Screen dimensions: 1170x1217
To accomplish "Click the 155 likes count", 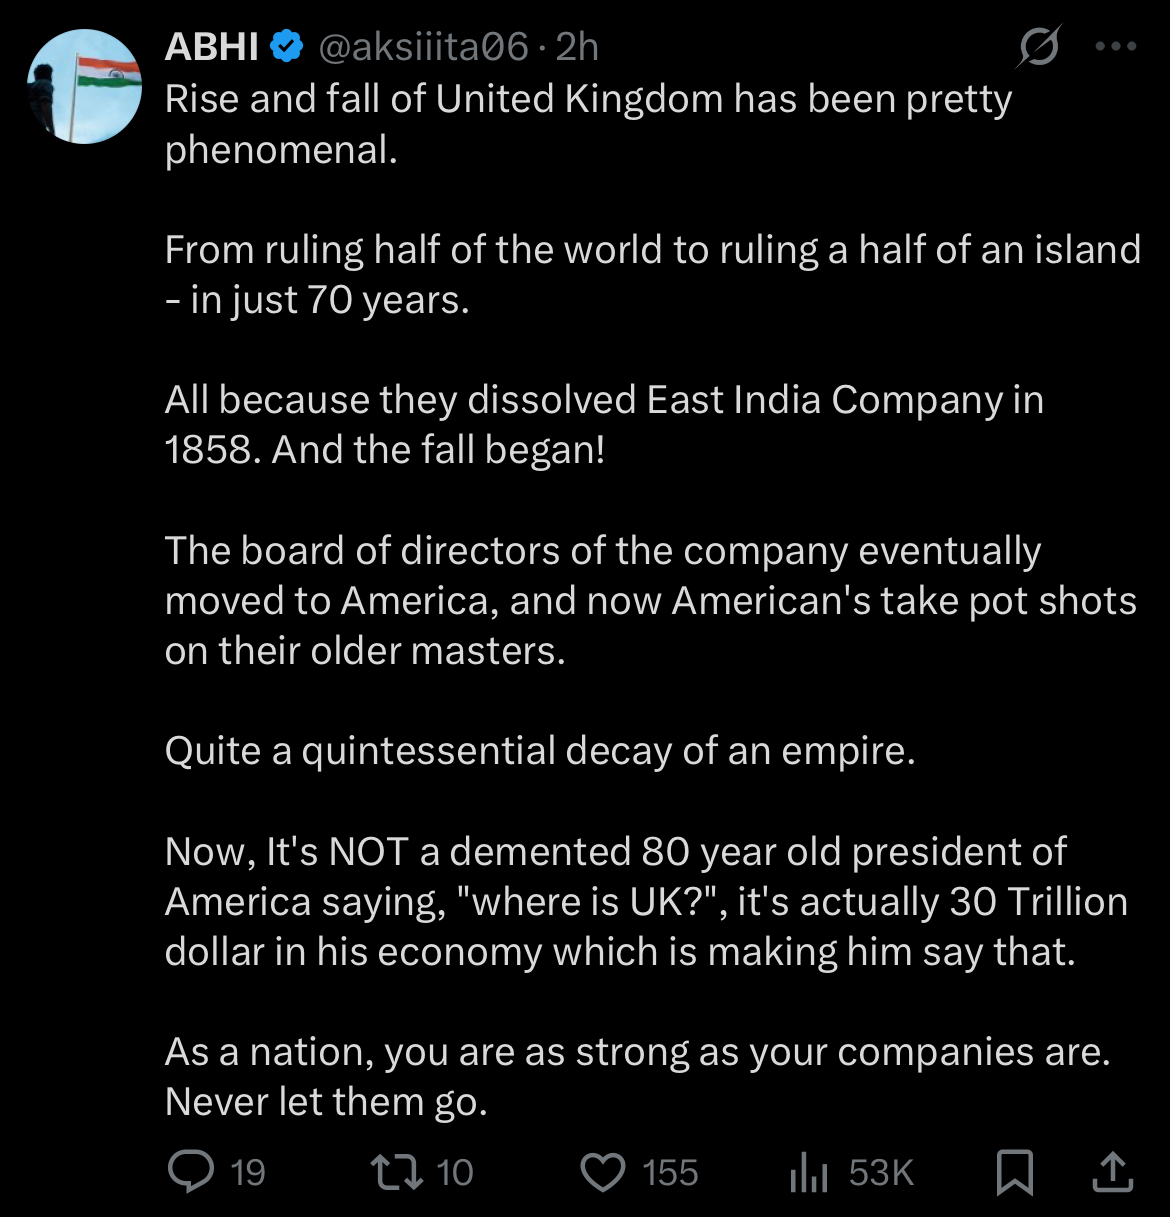I will coord(670,1172).
